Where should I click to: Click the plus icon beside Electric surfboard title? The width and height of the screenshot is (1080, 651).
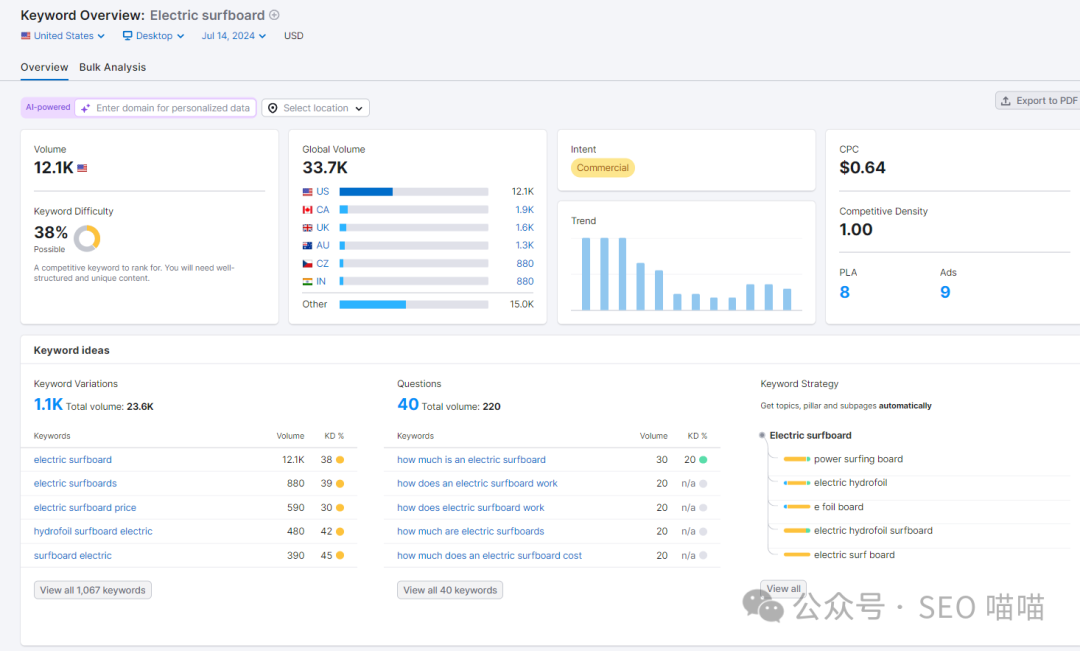(x=275, y=15)
